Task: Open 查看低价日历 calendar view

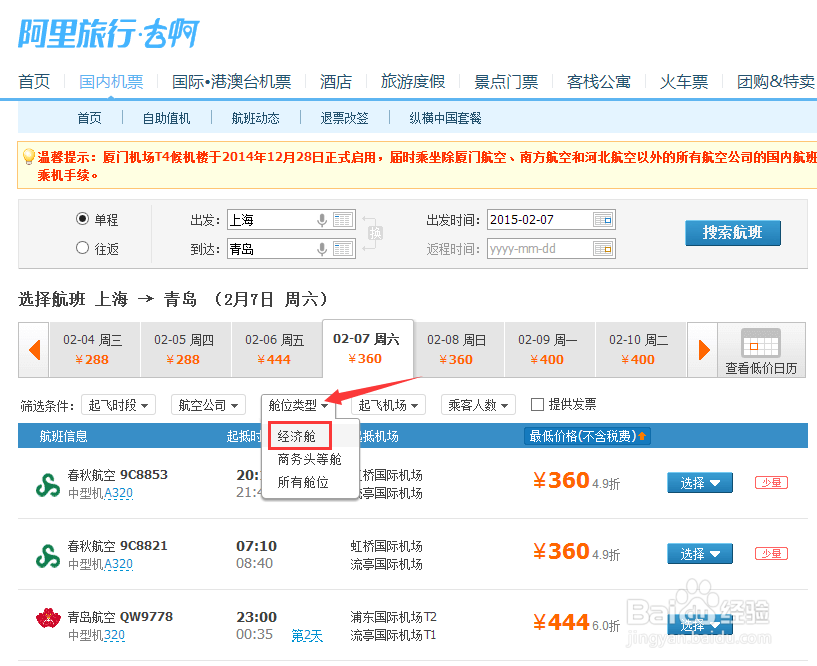Action: coord(761,350)
